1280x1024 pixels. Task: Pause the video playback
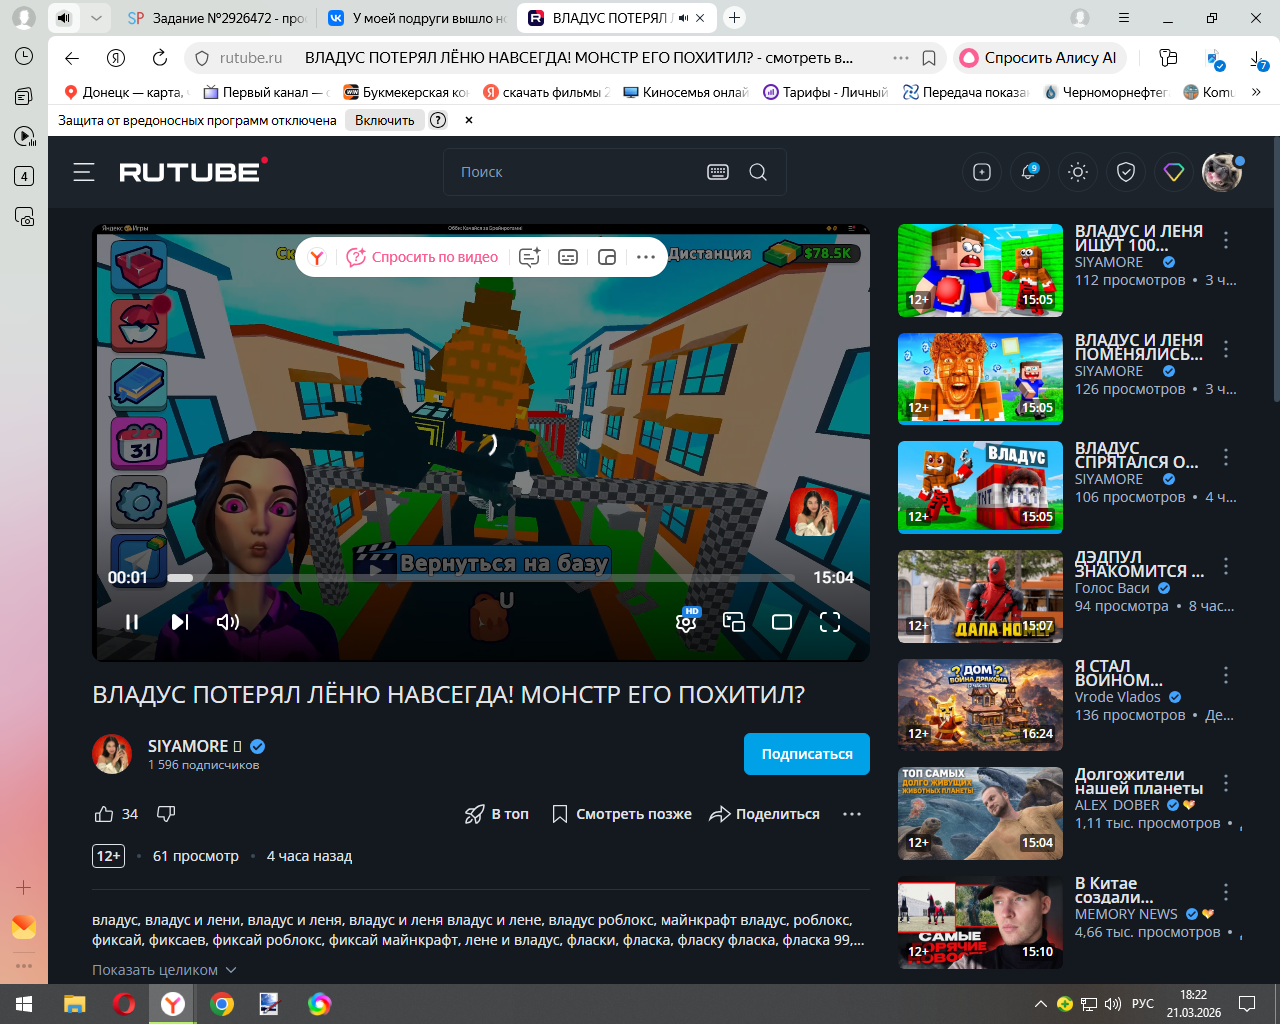(132, 622)
